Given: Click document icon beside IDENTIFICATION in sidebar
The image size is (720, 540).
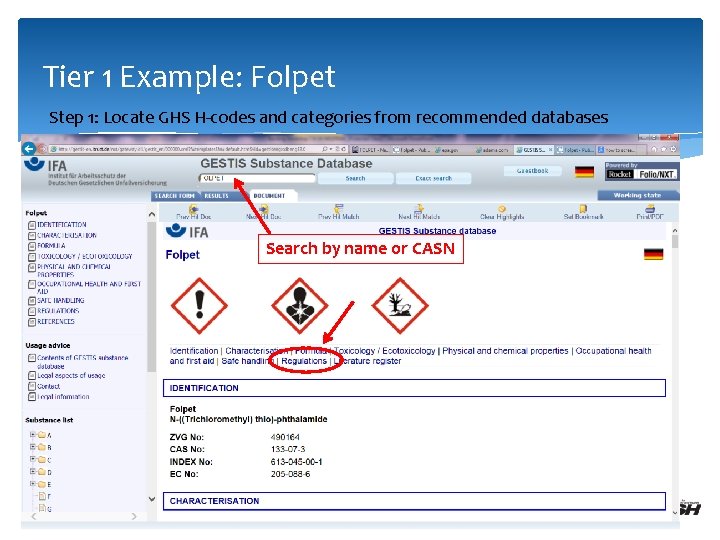Looking at the screenshot, I should (32, 225).
